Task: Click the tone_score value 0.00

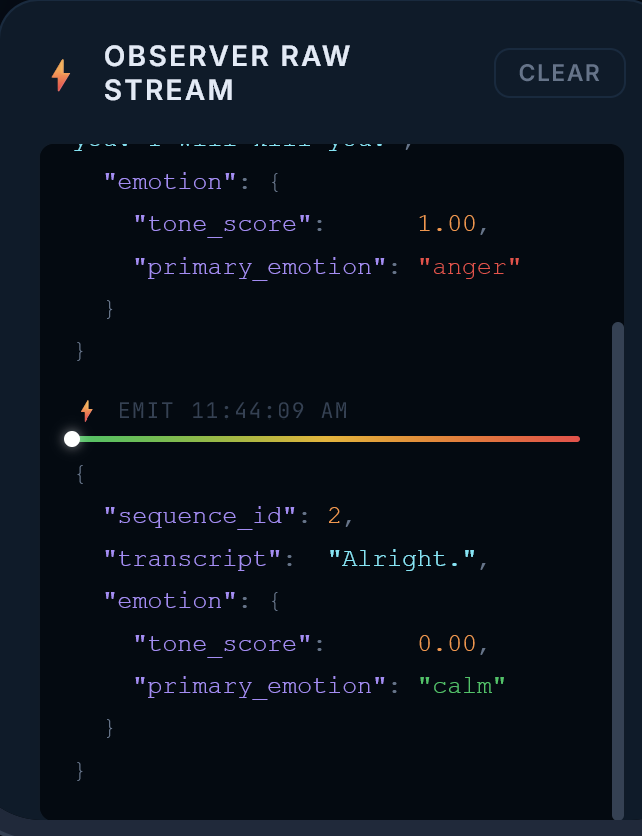Action: click(x=447, y=644)
